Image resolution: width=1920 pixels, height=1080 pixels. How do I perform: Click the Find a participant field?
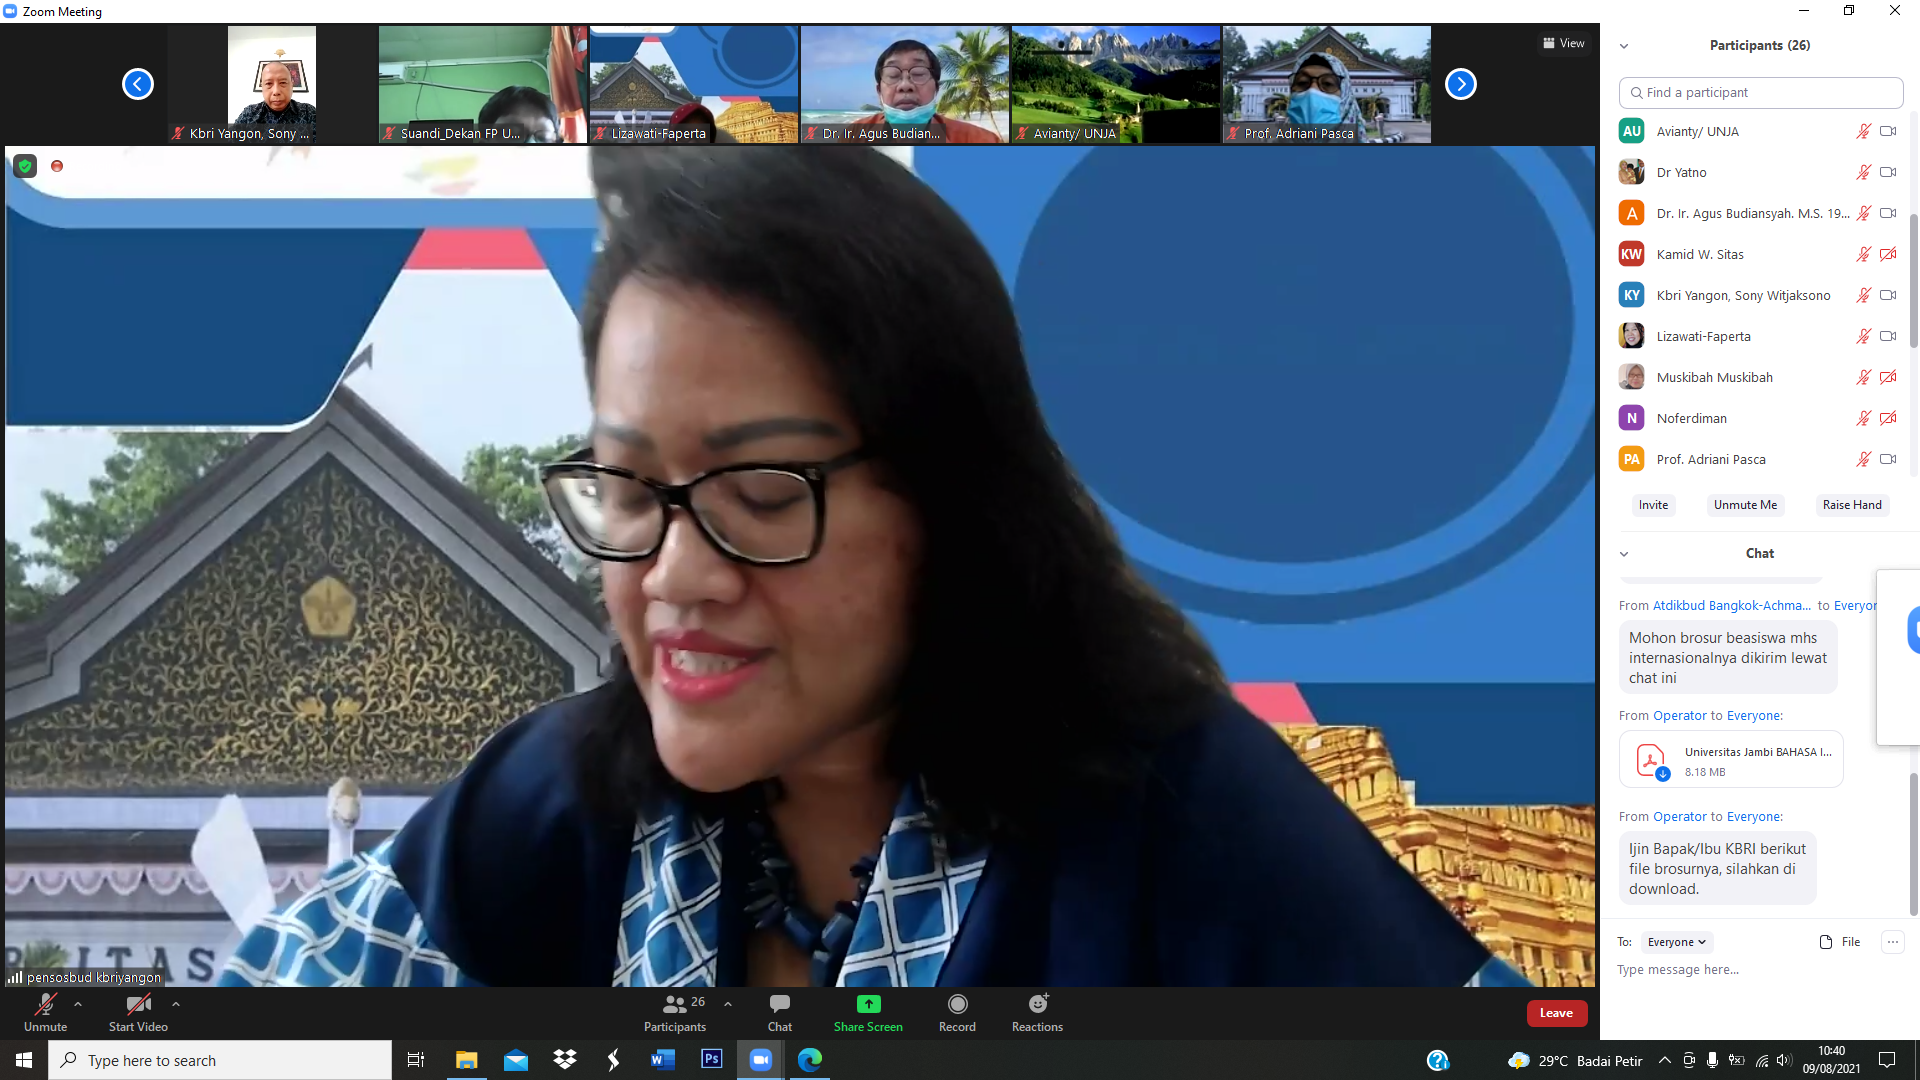coord(1760,92)
